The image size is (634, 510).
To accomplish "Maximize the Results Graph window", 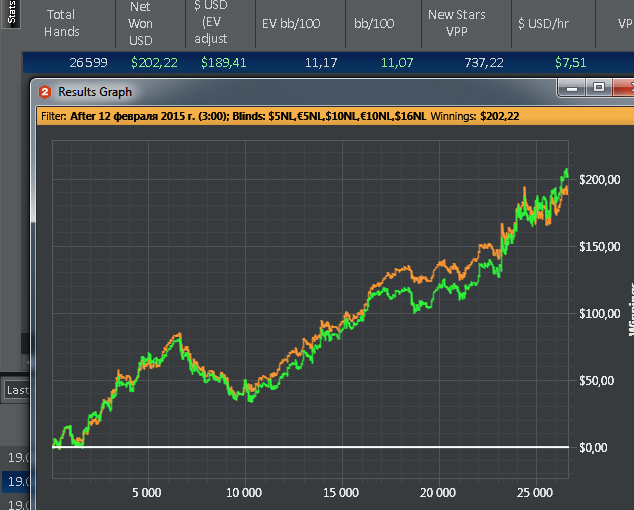I will 599,88.
